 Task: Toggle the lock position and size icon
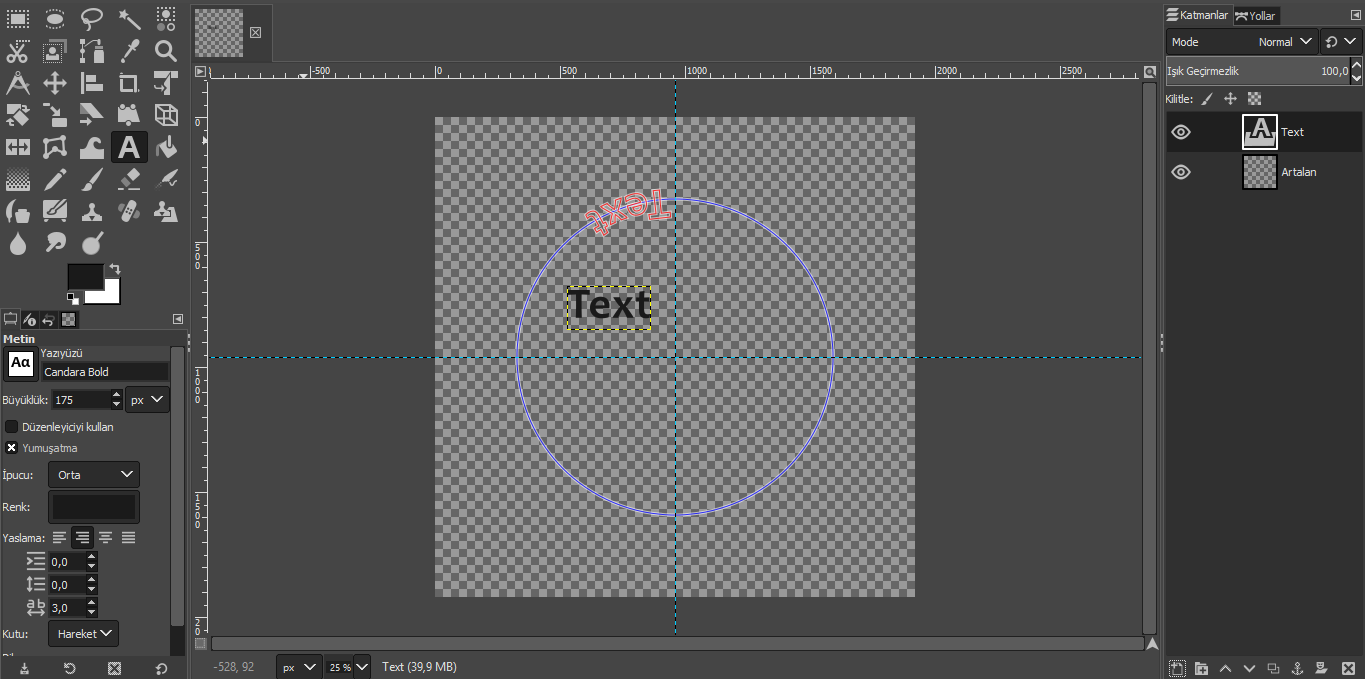click(1231, 99)
